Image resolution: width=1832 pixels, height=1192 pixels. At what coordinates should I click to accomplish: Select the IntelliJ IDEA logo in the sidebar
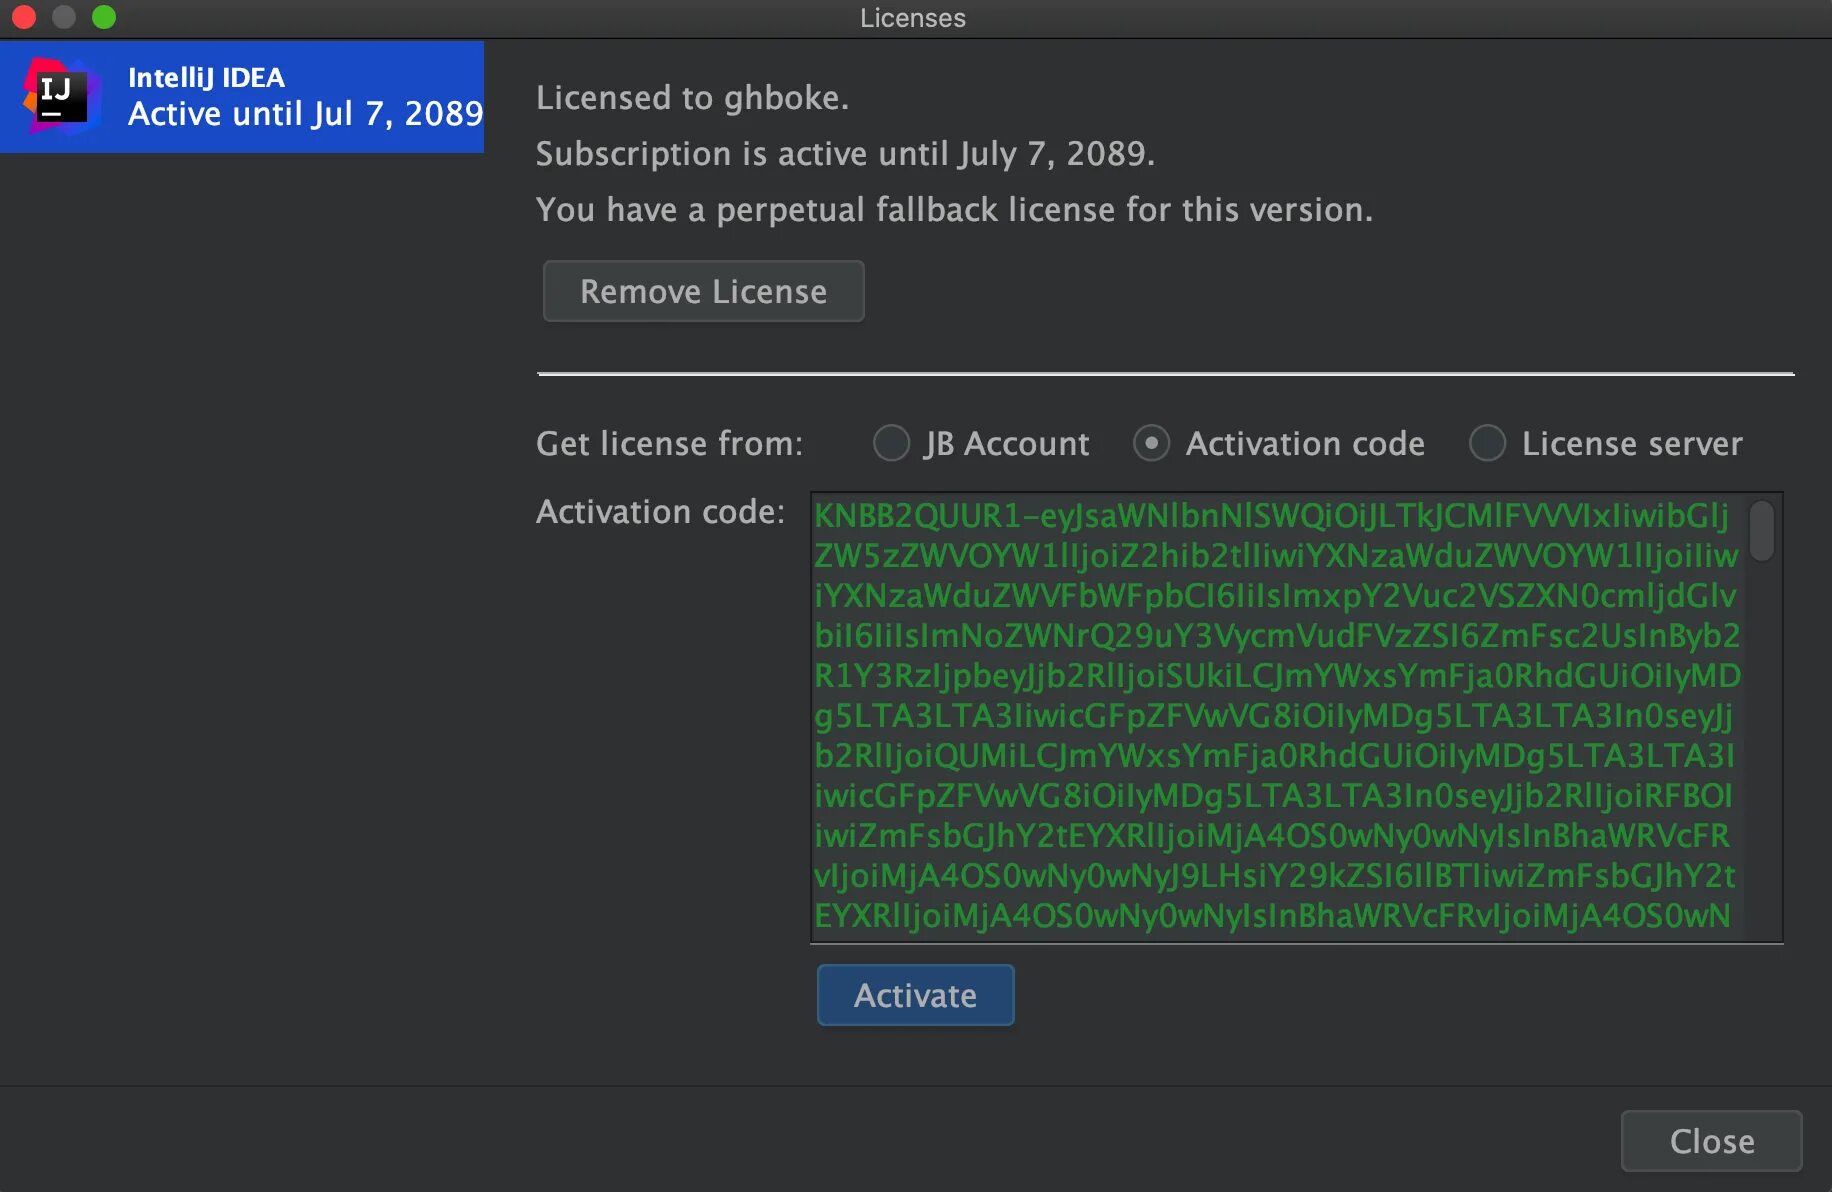(x=63, y=96)
